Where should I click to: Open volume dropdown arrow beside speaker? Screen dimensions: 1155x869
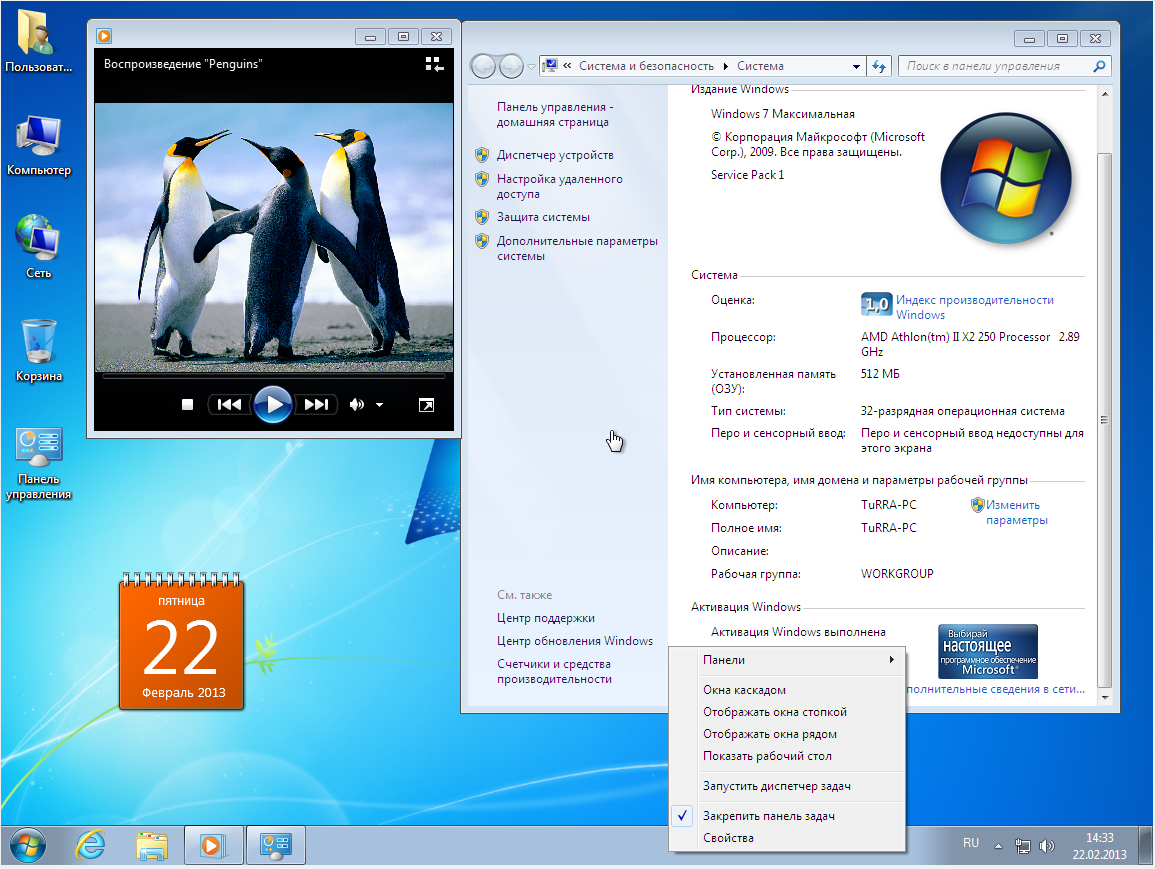click(x=380, y=405)
